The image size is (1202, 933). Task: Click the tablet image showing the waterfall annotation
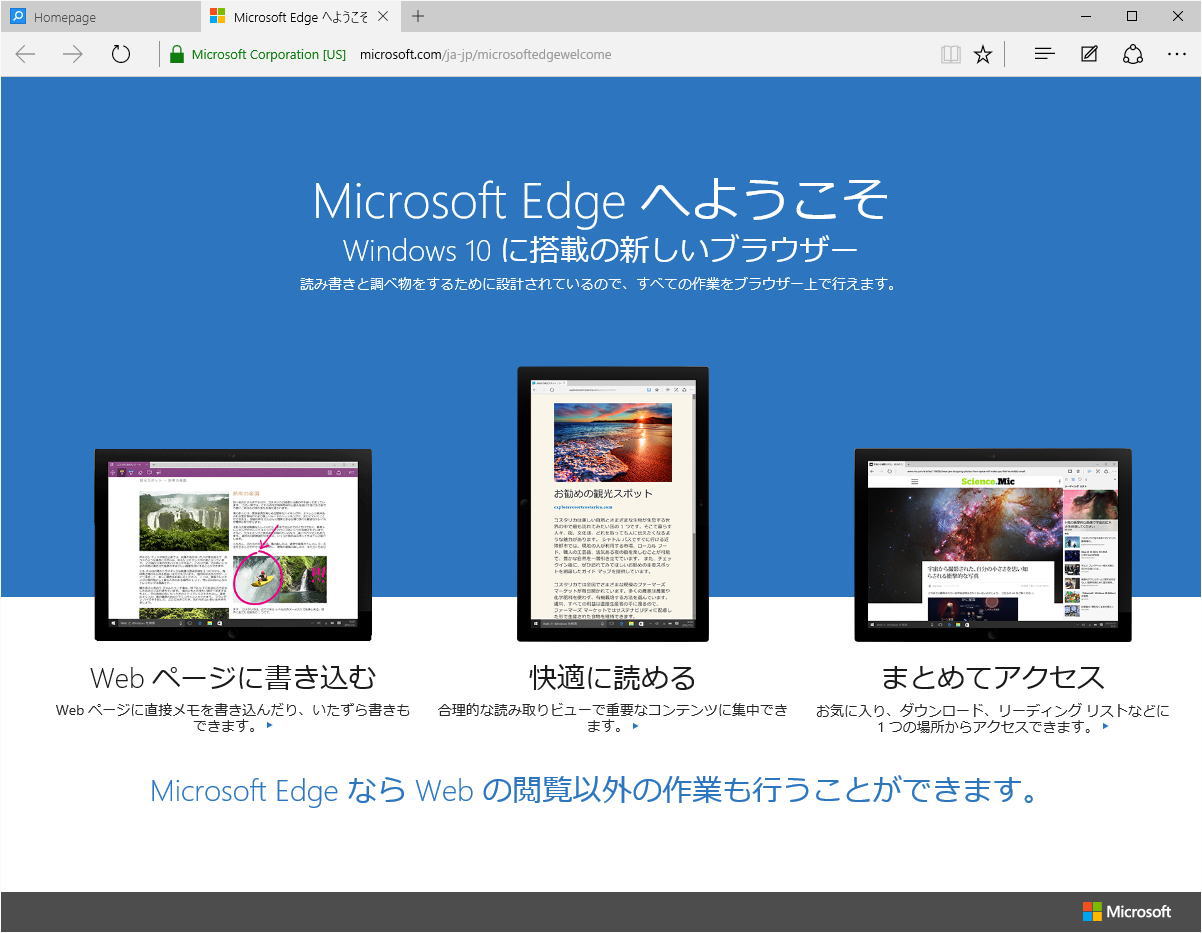point(233,545)
